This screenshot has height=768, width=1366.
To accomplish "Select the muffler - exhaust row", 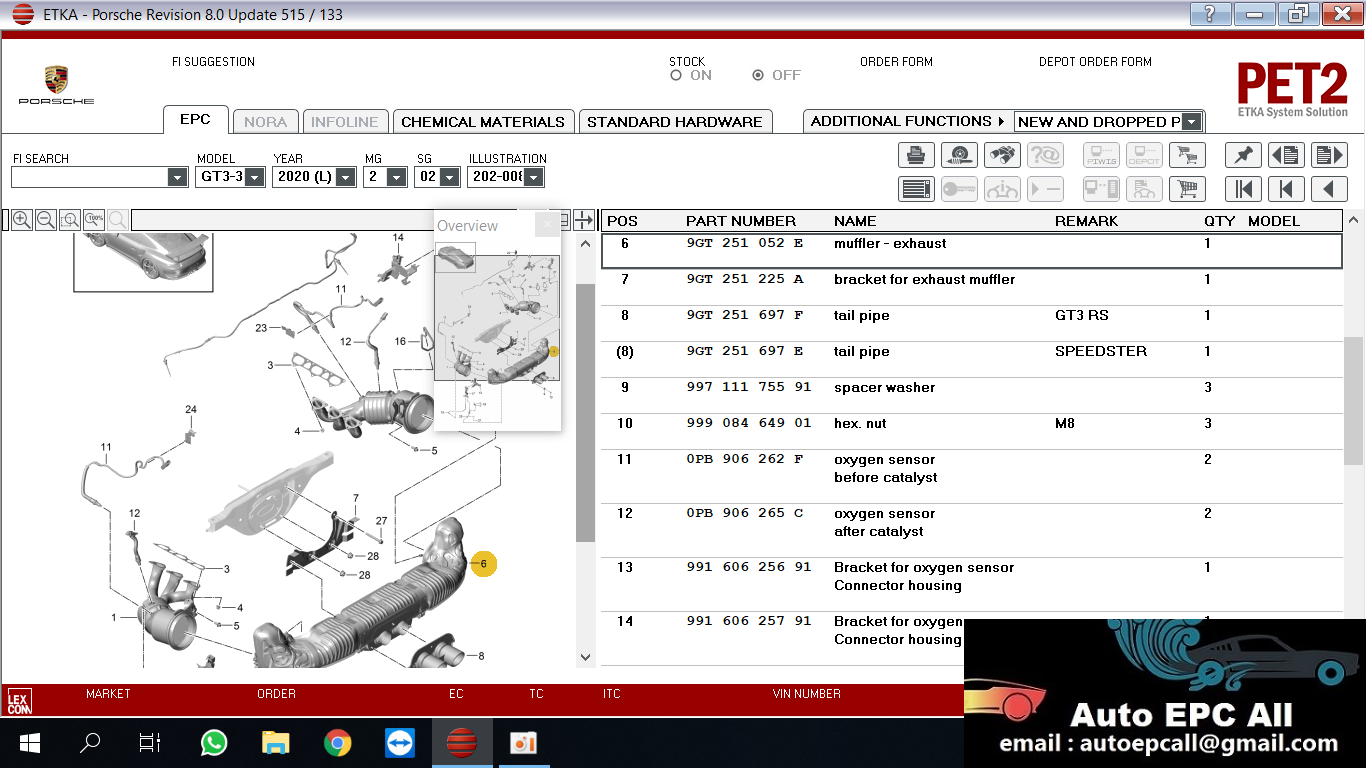I will coord(971,251).
